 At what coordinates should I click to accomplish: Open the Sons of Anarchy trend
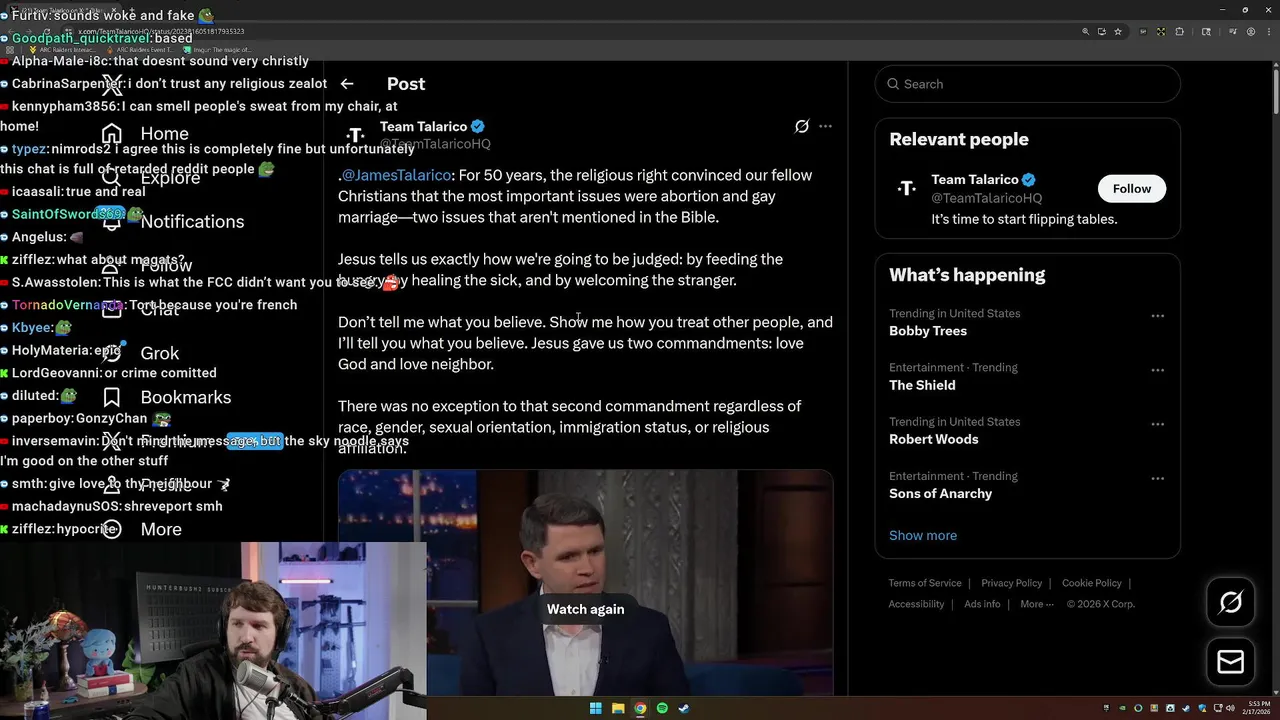click(940, 493)
